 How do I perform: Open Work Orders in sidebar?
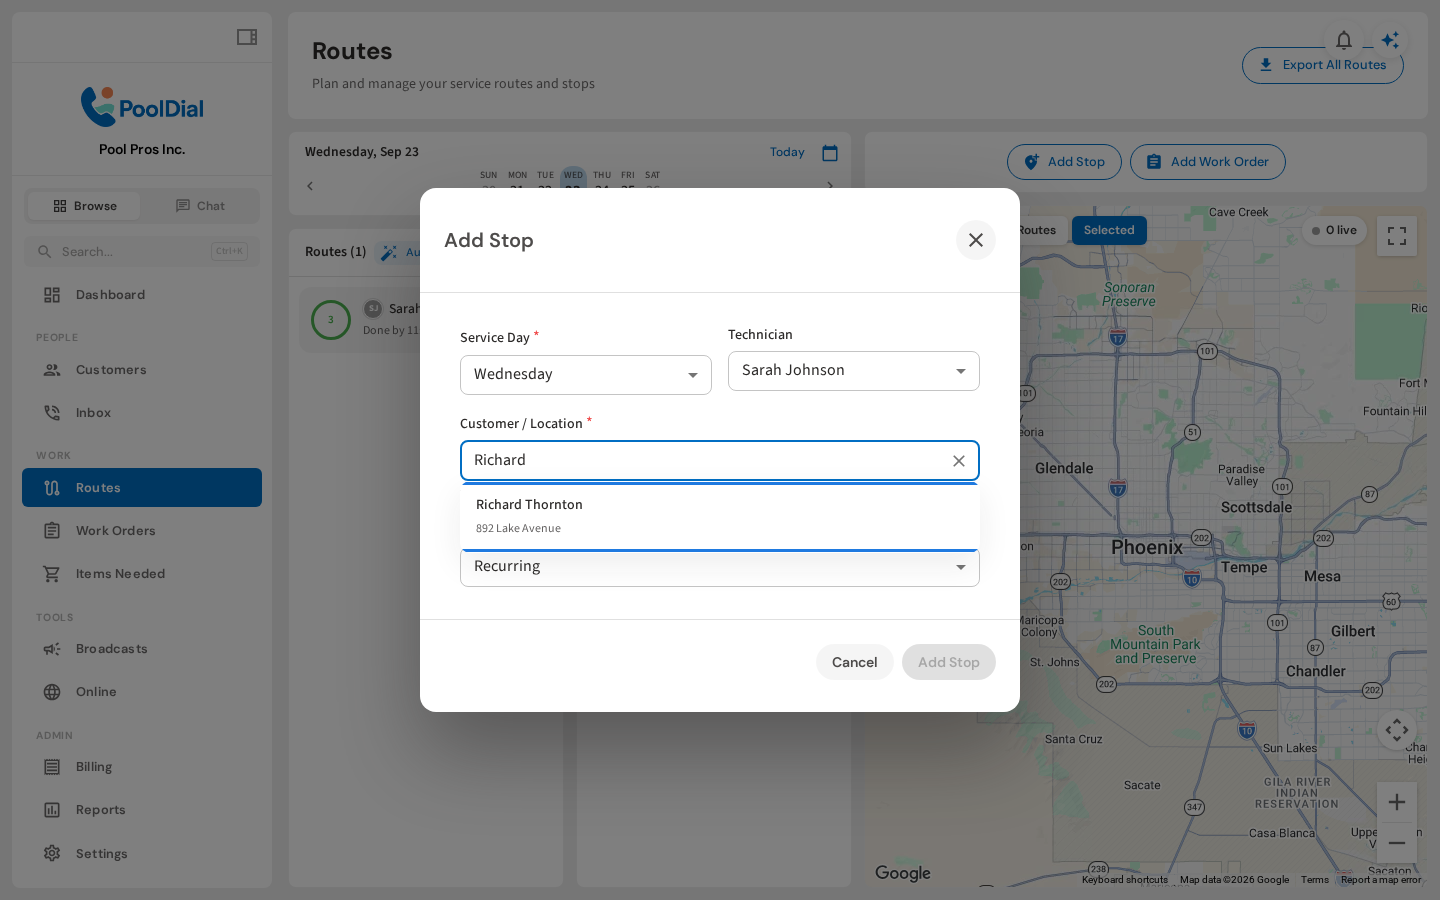[x=142, y=531]
